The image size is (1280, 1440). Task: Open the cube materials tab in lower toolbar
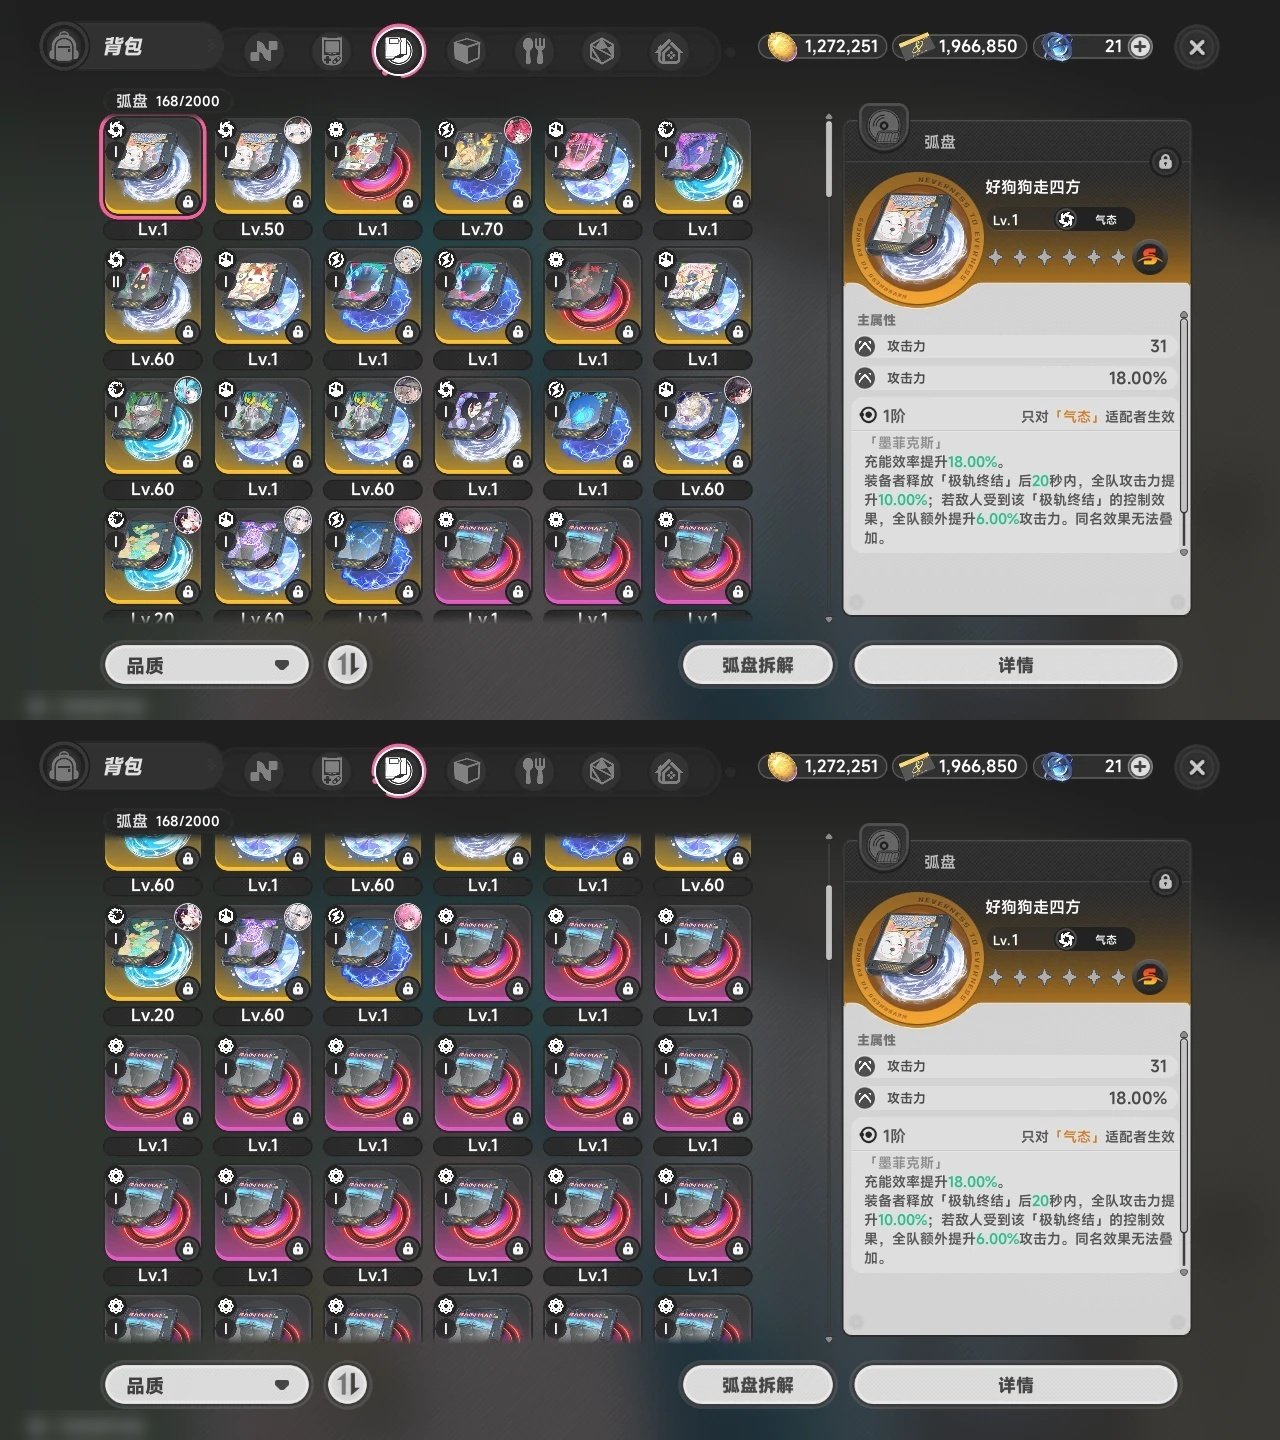coord(467,771)
